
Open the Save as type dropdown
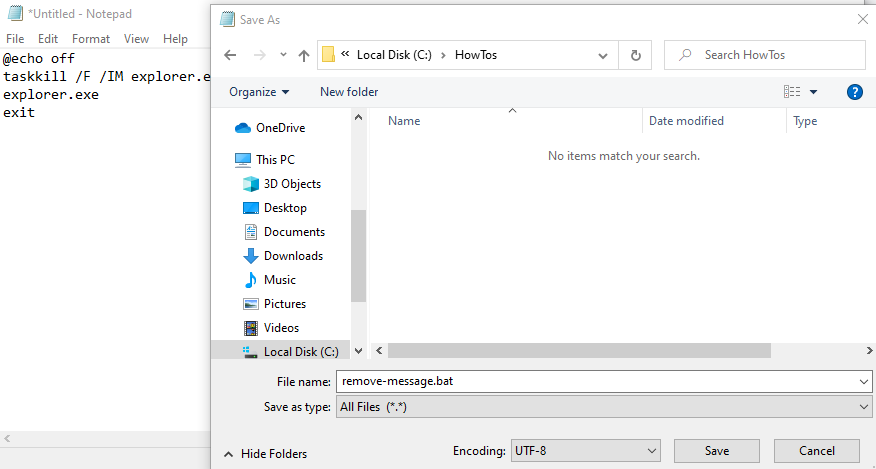click(604, 407)
